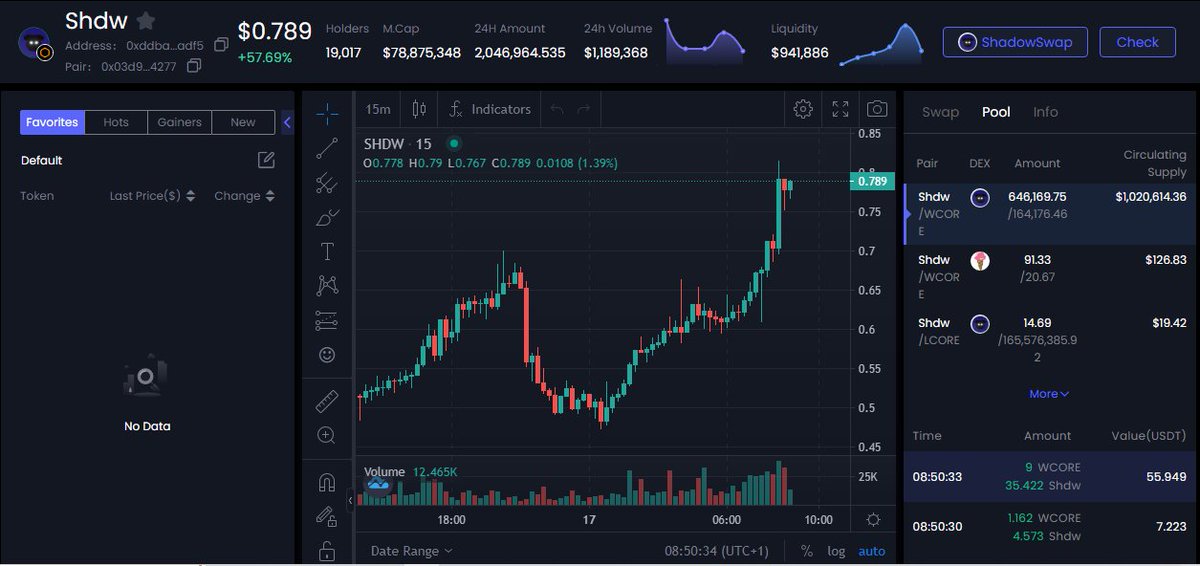Screen dimensions: 1200x566
Task: Select the crosshair cursor tool
Action: 327,113
